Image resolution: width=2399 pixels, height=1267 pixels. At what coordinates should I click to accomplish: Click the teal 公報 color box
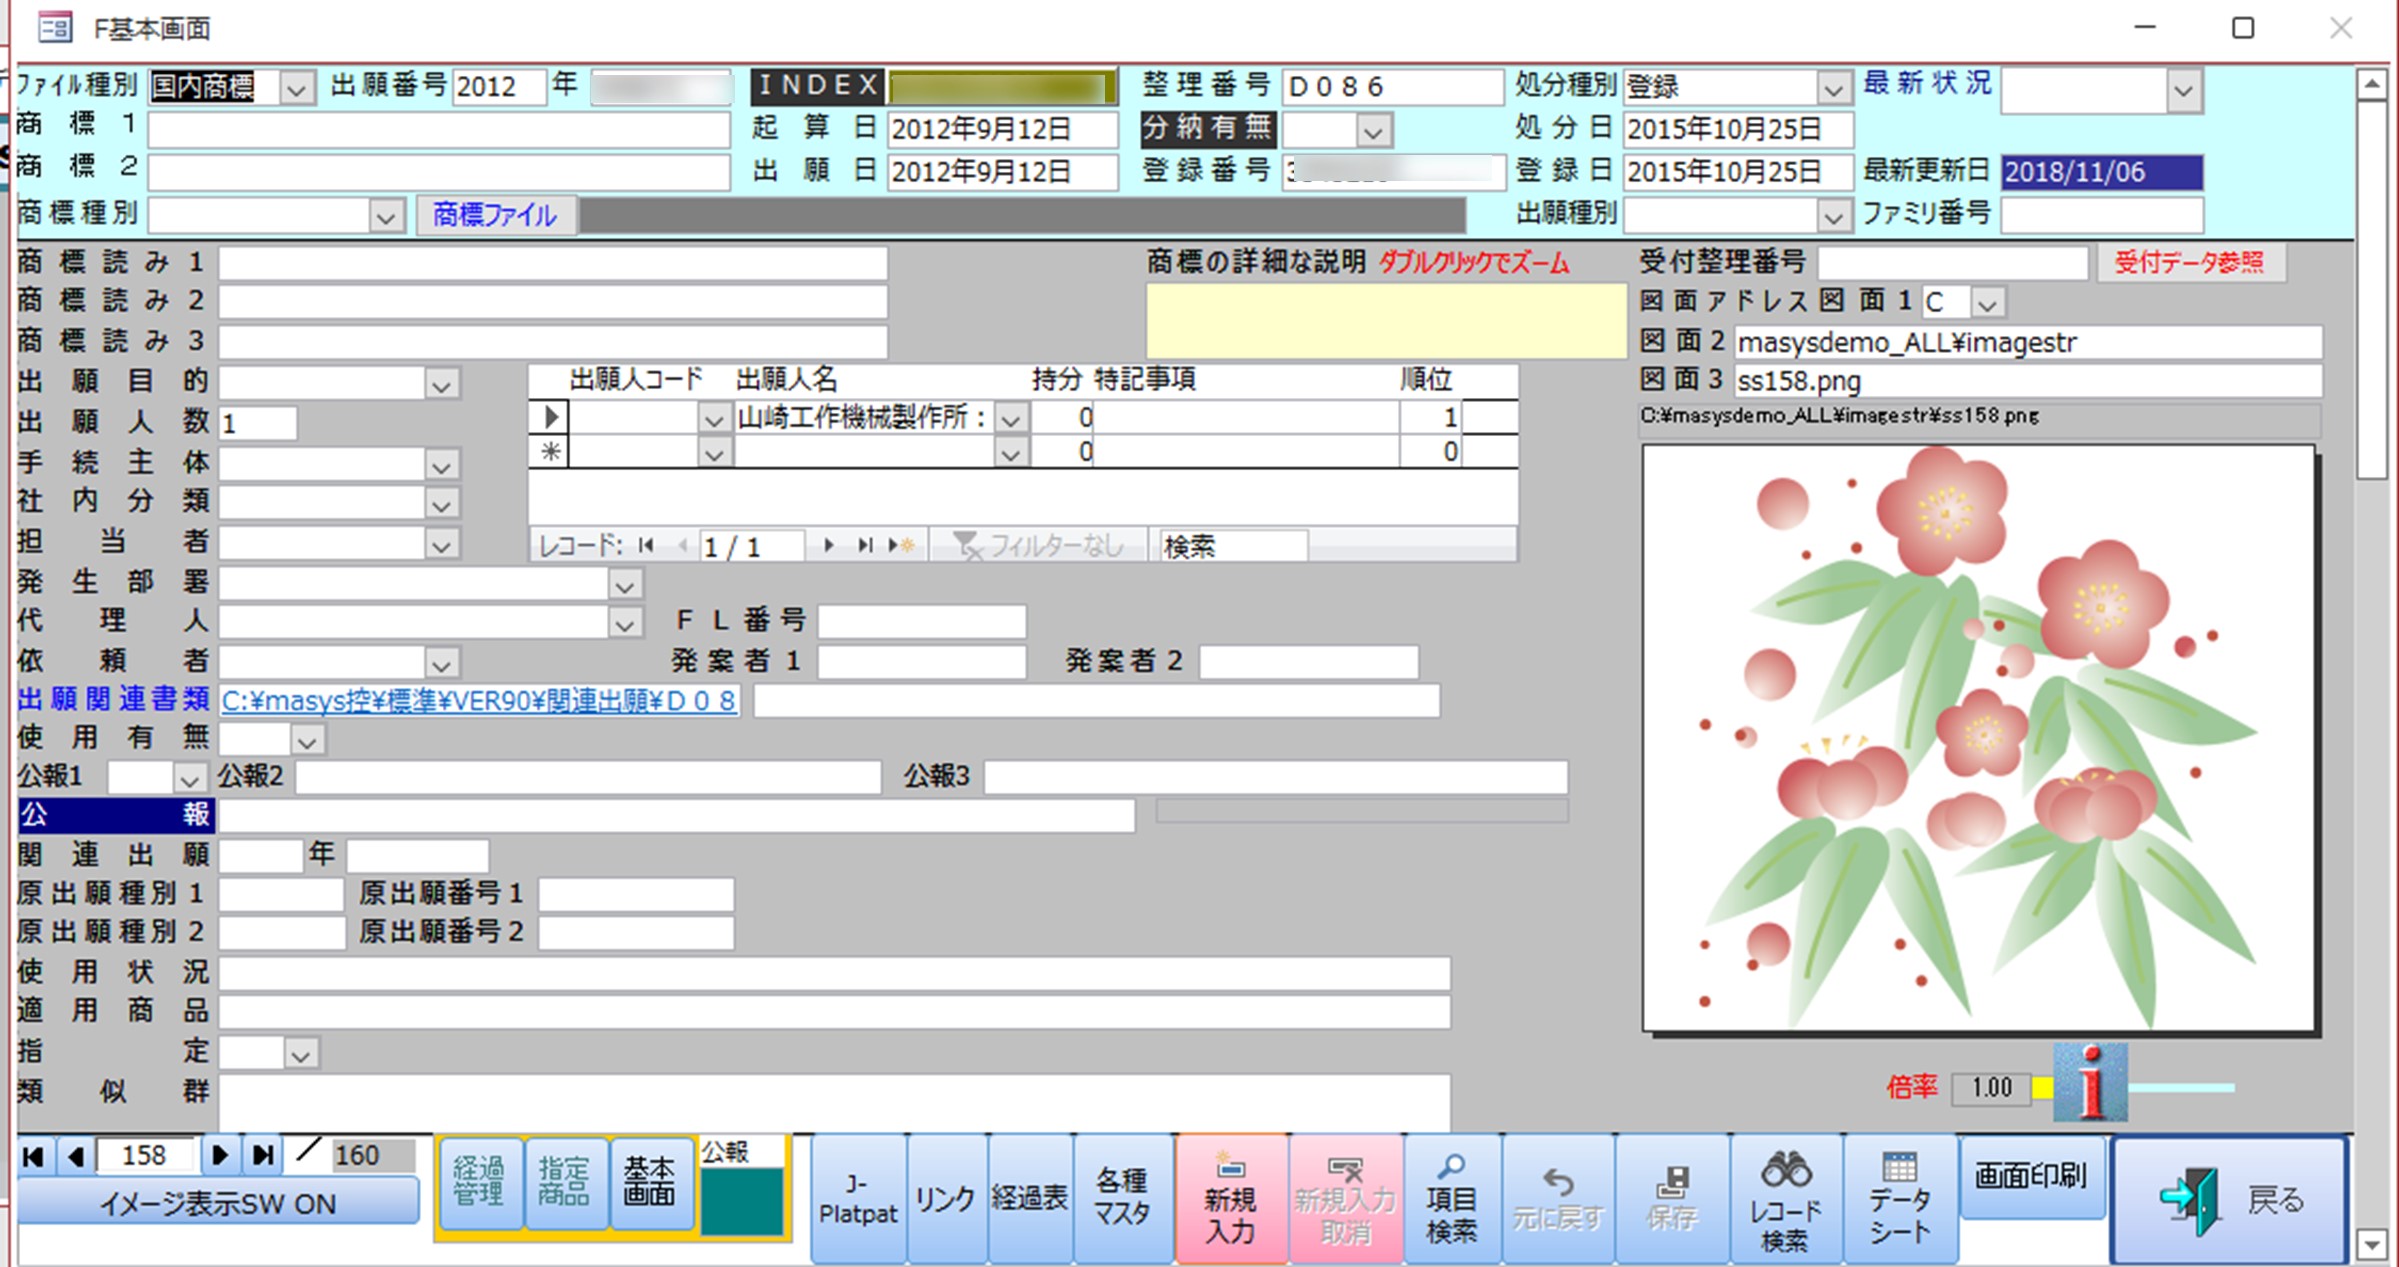tap(741, 1200)
